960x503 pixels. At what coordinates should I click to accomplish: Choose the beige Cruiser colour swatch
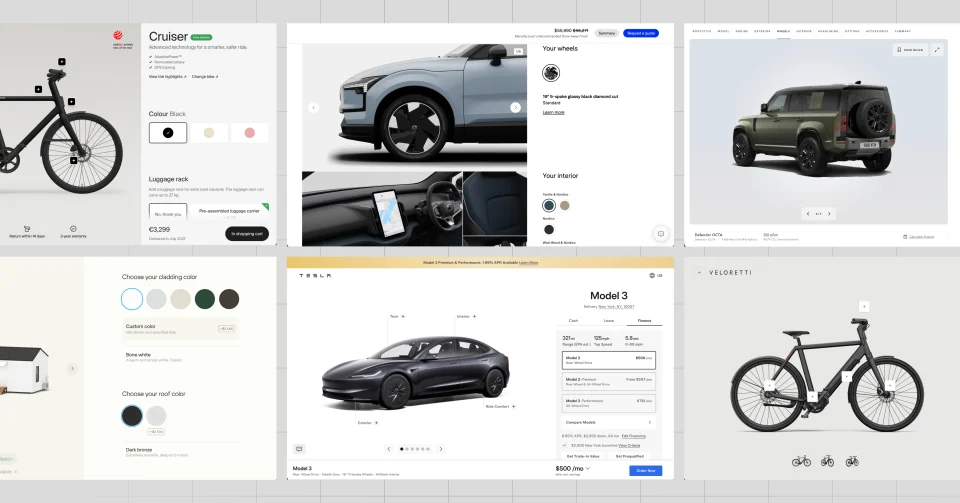point(209,133)
